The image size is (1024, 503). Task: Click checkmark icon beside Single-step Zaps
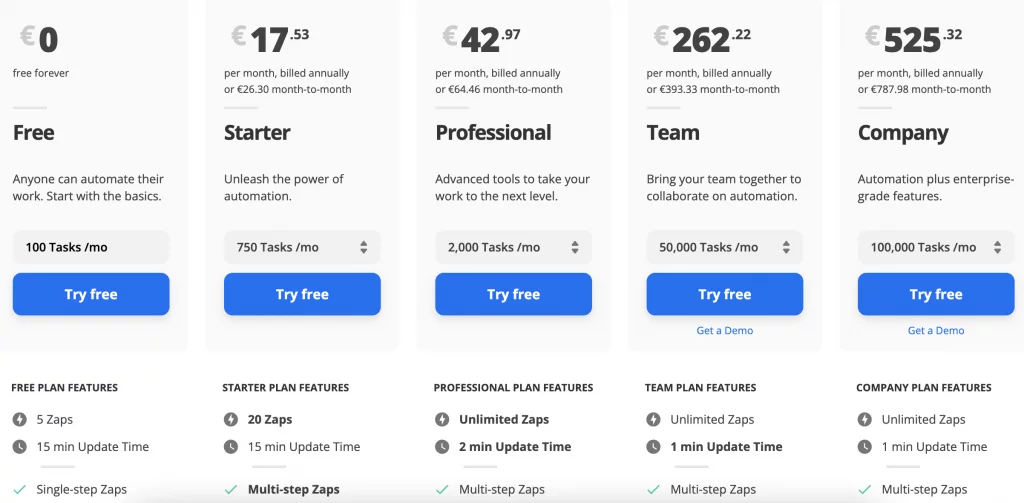coord(20,490)
